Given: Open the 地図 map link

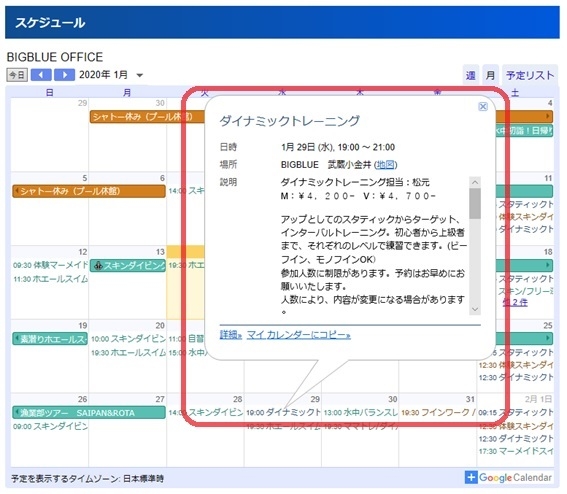Looking at the screenshot, I should pos(385,165).
